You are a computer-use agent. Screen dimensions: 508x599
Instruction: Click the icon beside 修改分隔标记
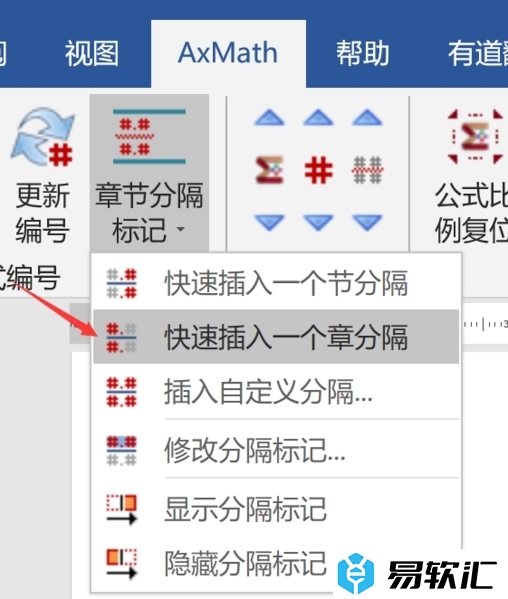121,450
